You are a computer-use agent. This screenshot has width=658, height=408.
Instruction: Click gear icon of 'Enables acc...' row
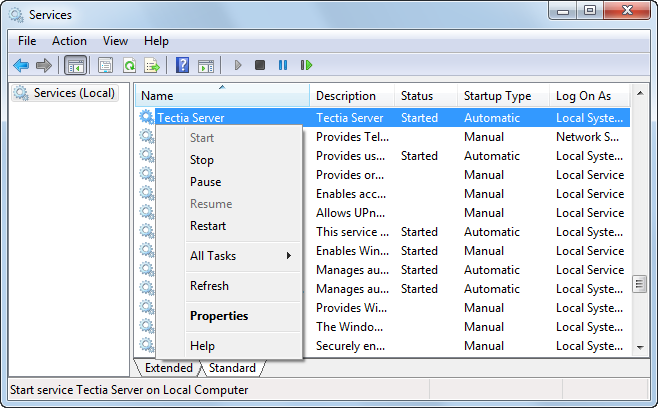[x=146, y=193]
